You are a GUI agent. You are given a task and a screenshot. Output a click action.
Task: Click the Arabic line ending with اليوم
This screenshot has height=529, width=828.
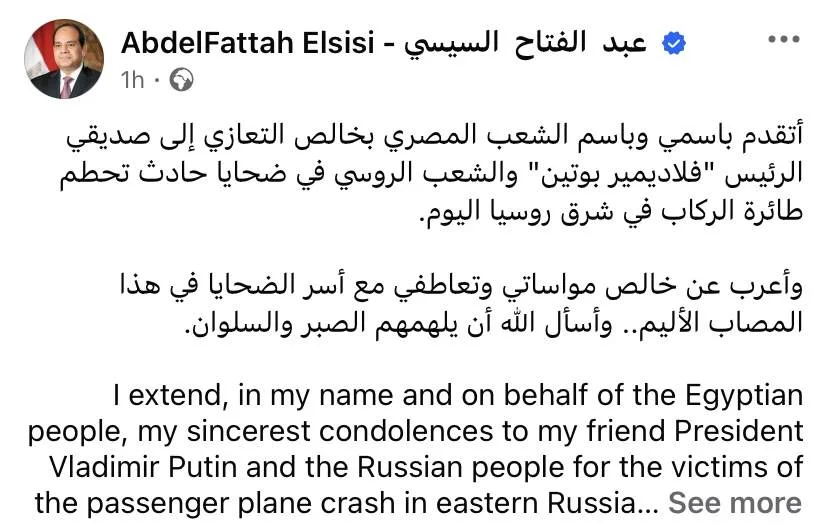611,211
